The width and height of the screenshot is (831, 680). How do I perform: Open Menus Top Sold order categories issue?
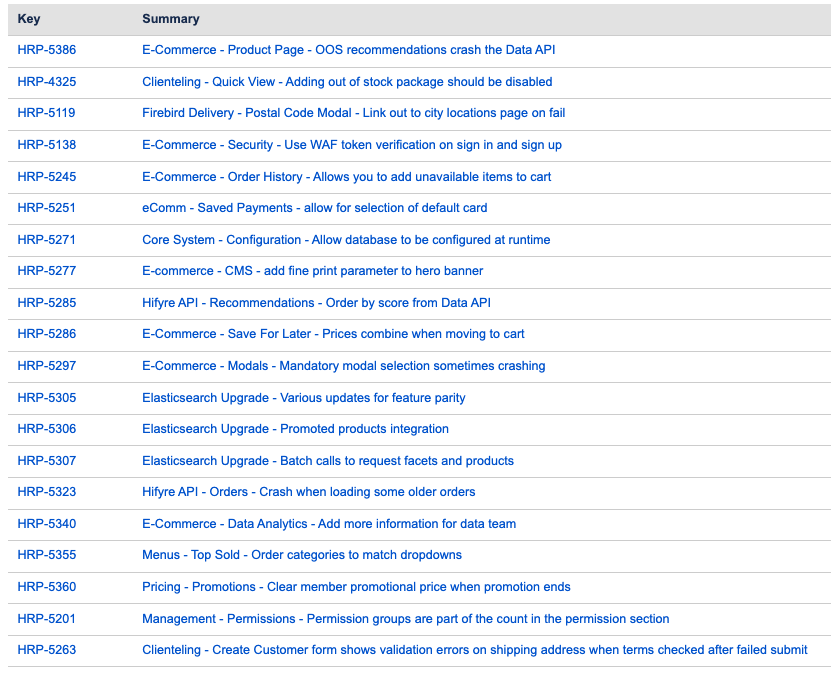[x=302, y=555]
